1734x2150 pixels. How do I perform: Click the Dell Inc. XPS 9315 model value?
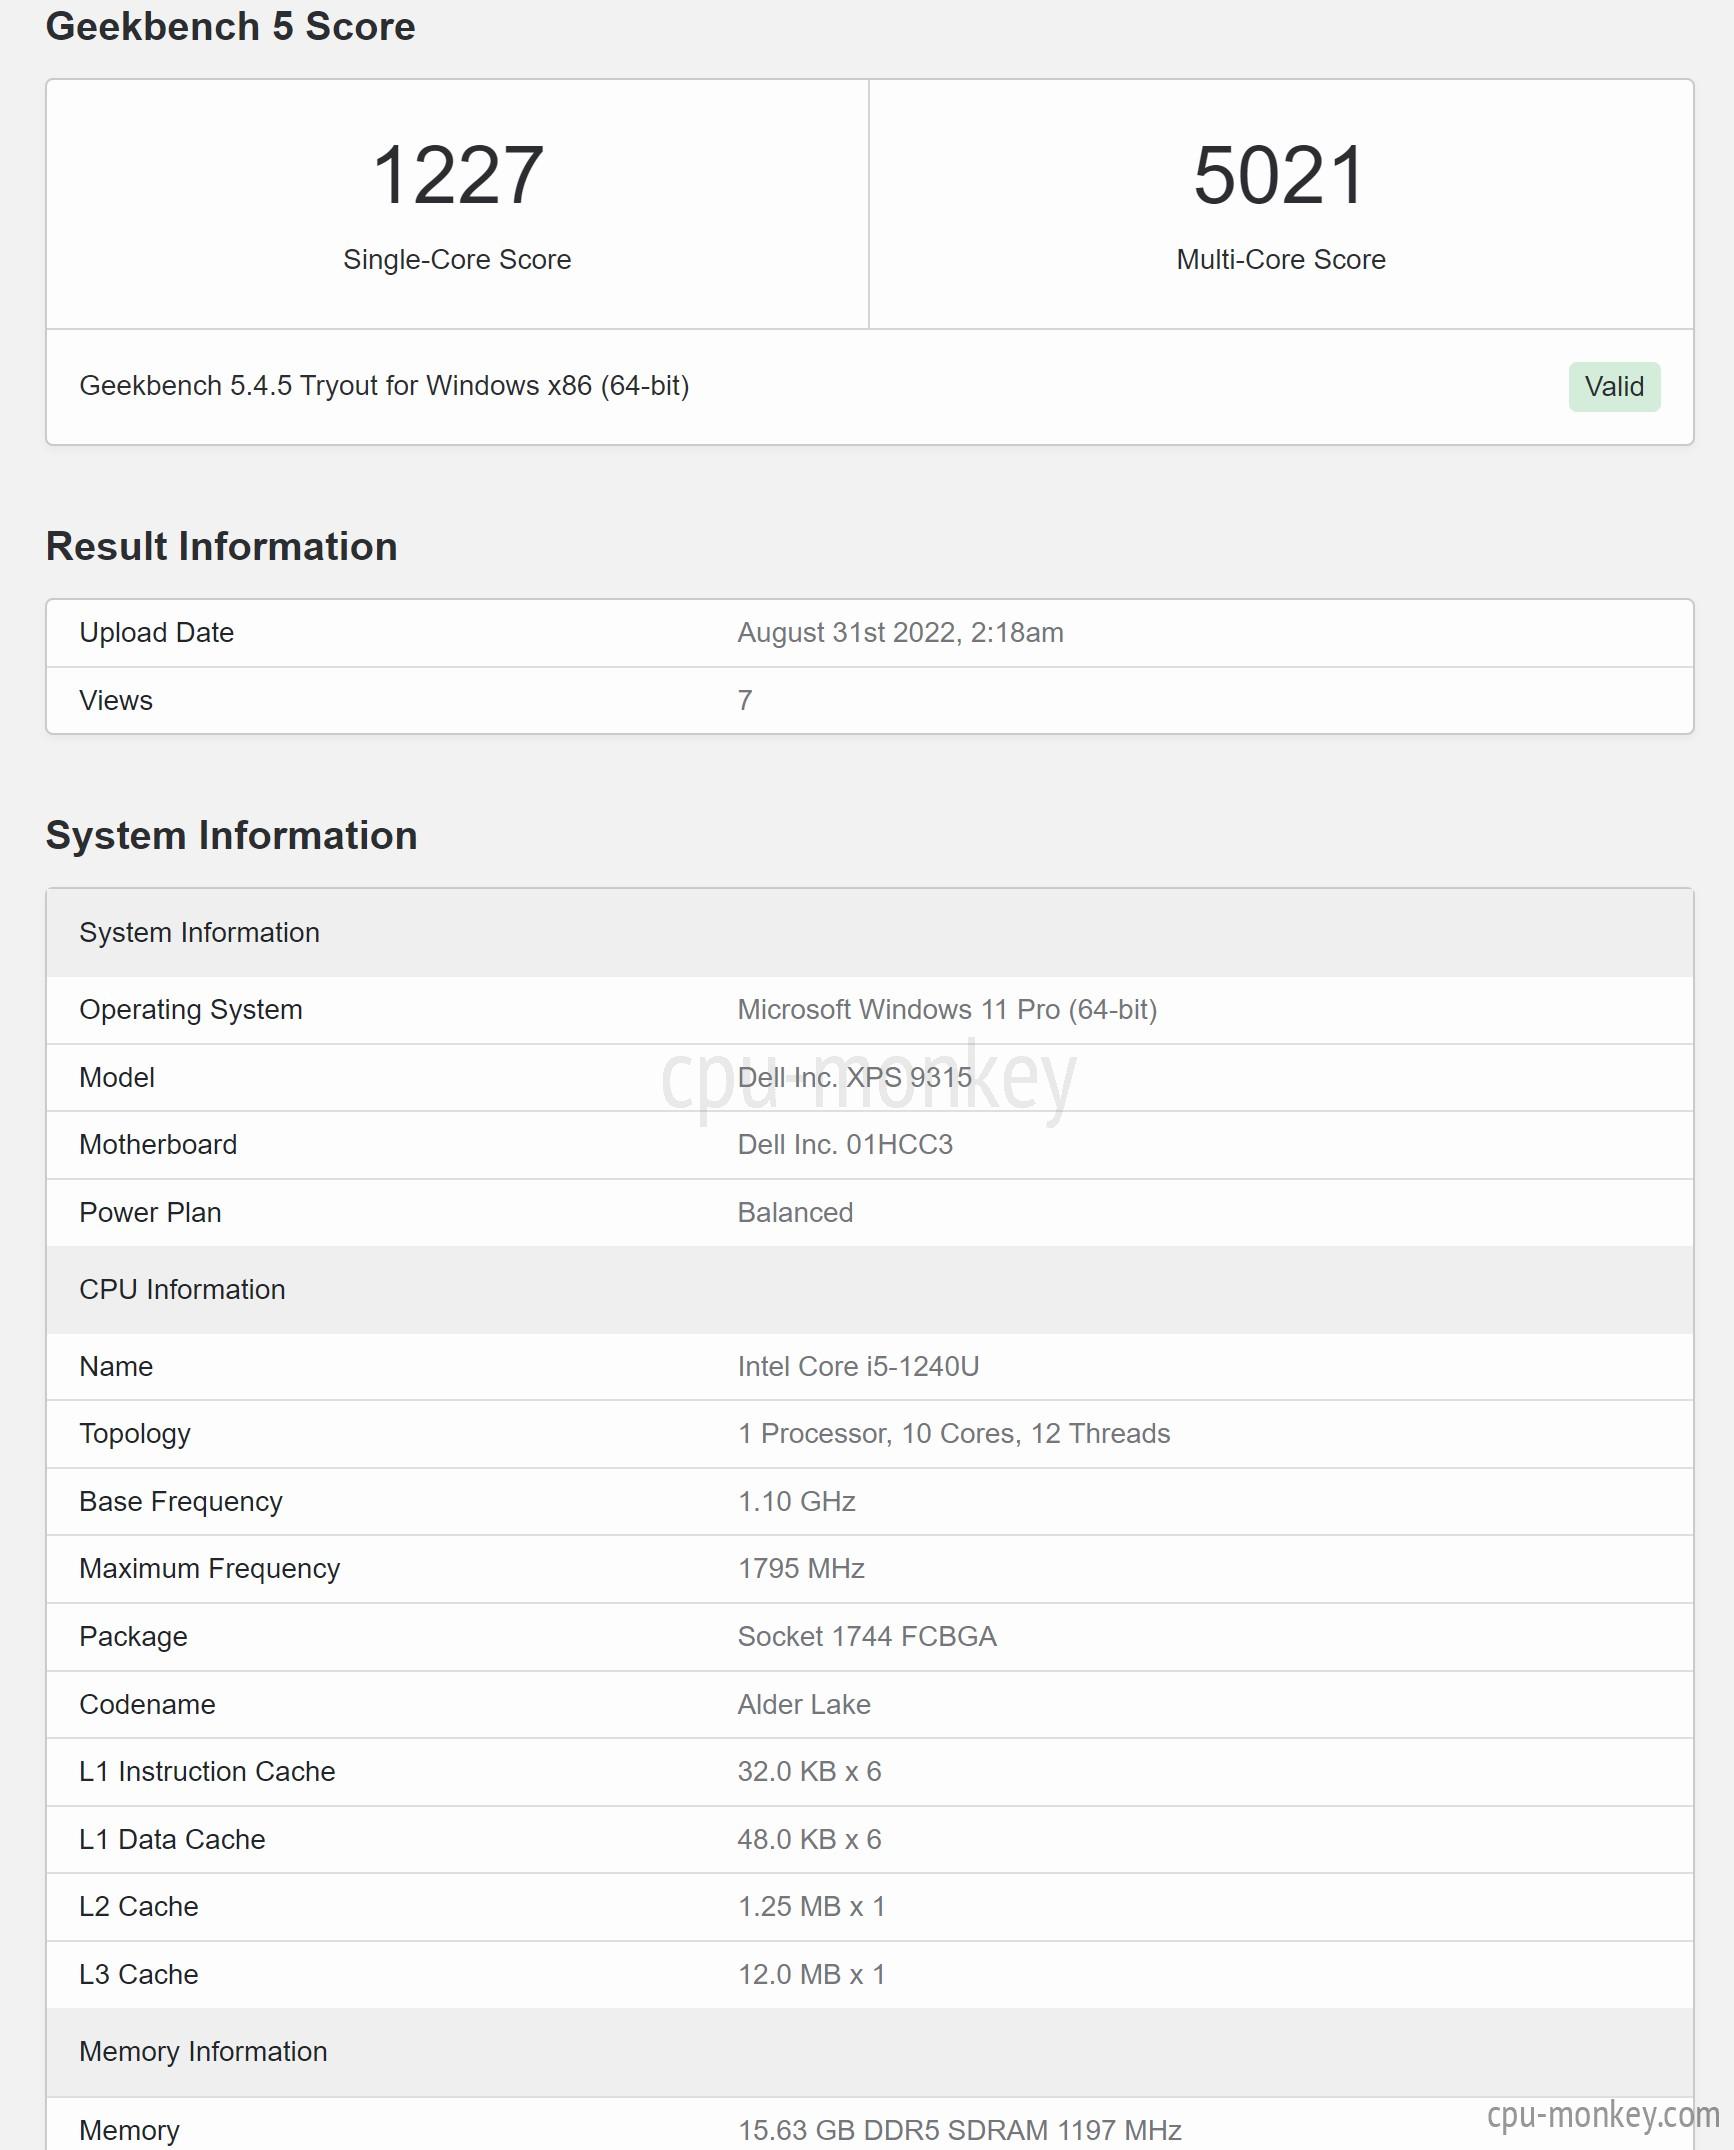(855, 1078)
